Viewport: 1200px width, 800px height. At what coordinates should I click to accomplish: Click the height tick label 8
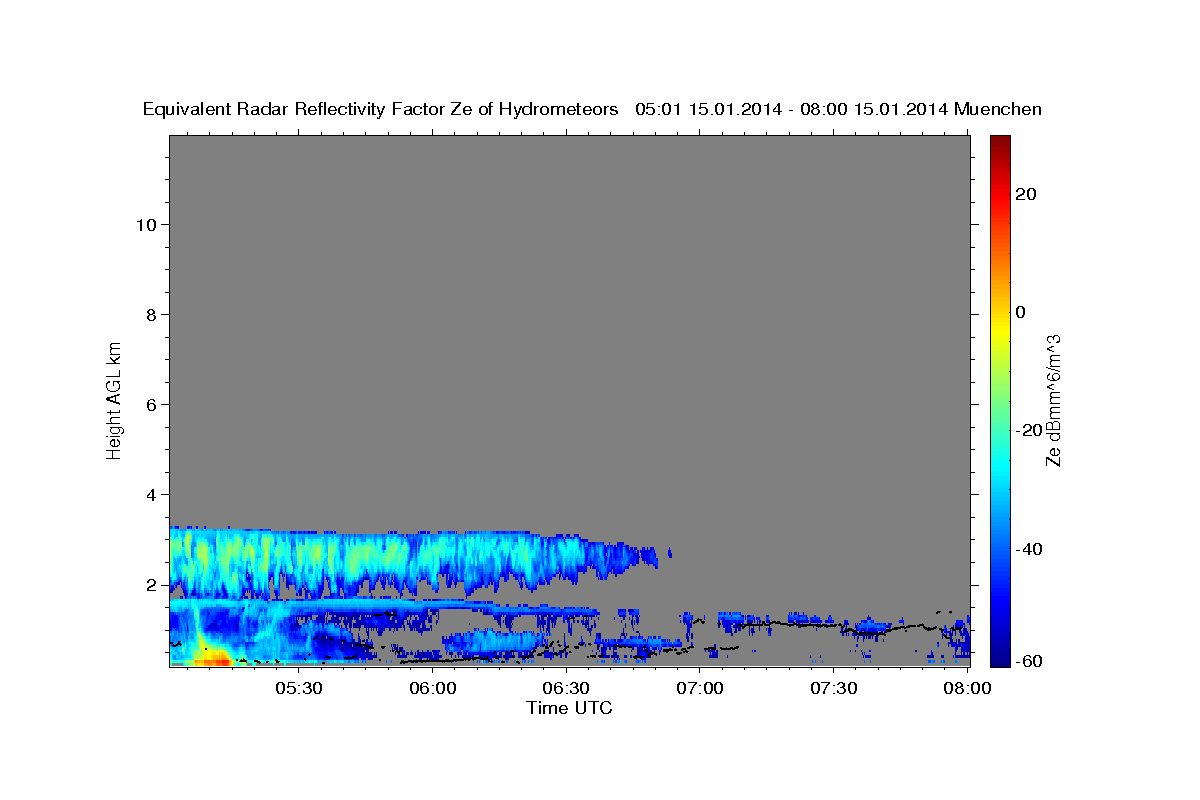click(x=152, y=314)
